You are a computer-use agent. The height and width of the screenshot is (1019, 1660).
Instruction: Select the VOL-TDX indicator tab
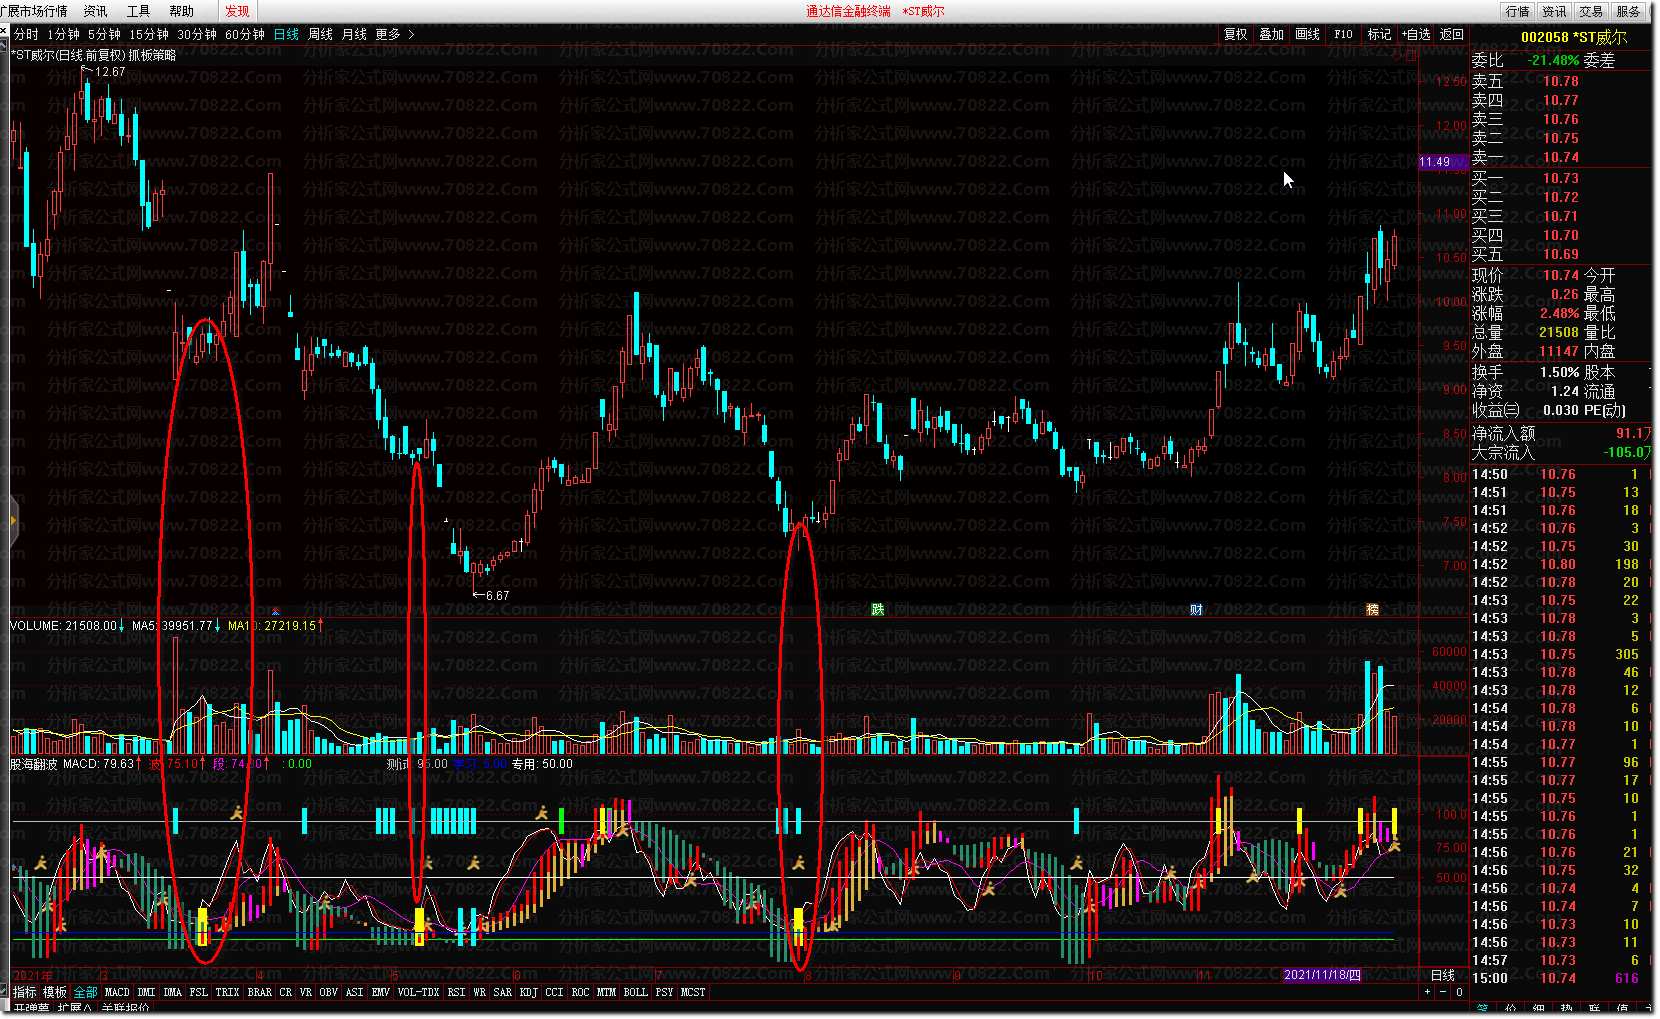coord(418,992)
